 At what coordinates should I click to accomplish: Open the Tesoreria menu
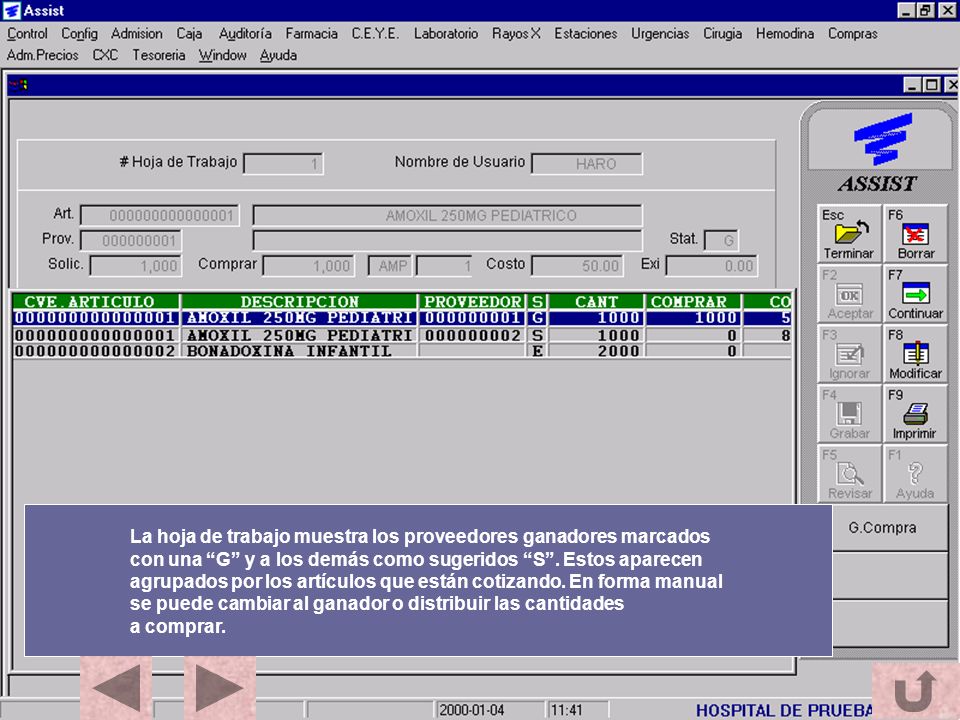(159, 55)
